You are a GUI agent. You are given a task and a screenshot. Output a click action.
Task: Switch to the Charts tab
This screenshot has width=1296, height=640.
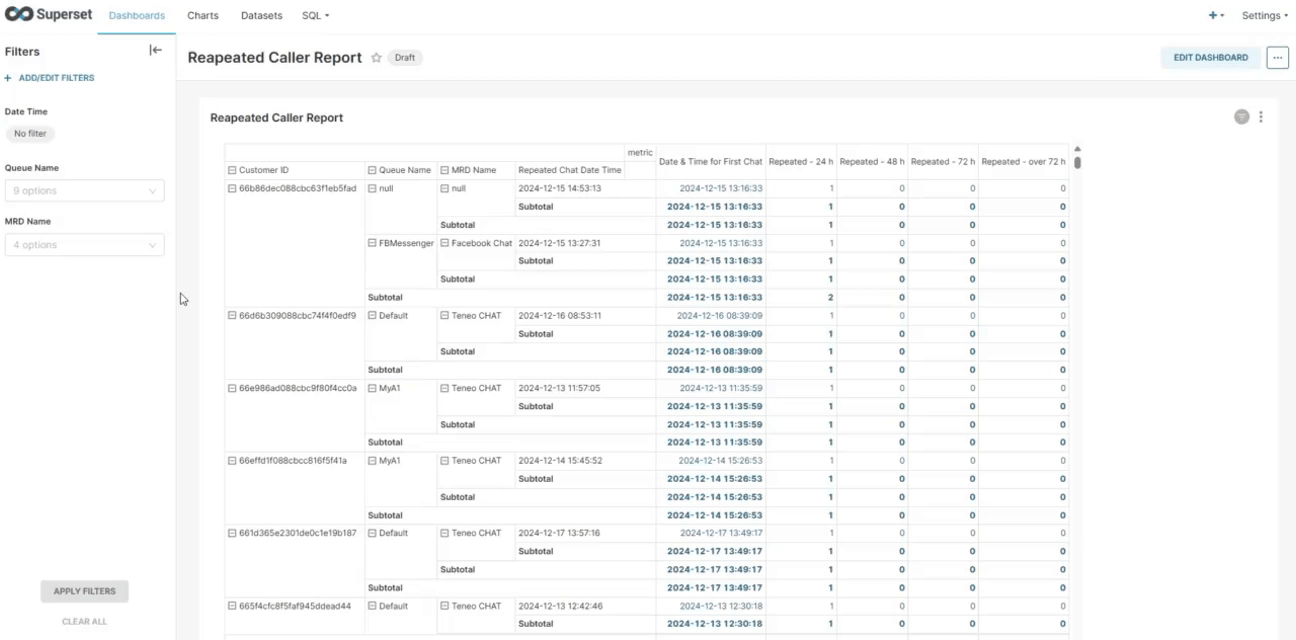coord(203,16)
